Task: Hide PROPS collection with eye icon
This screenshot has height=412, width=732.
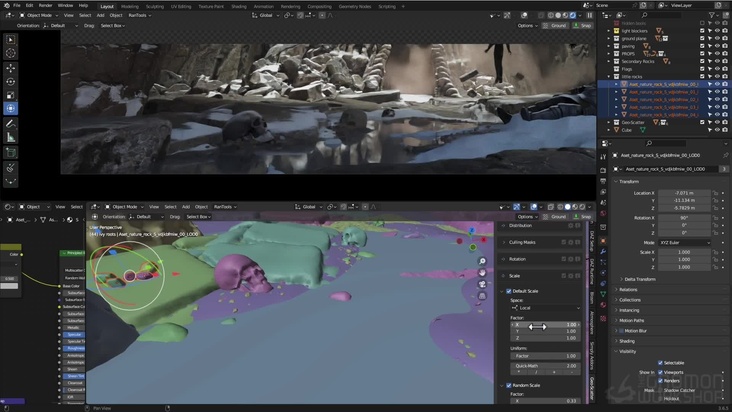Action: [718, 54]
